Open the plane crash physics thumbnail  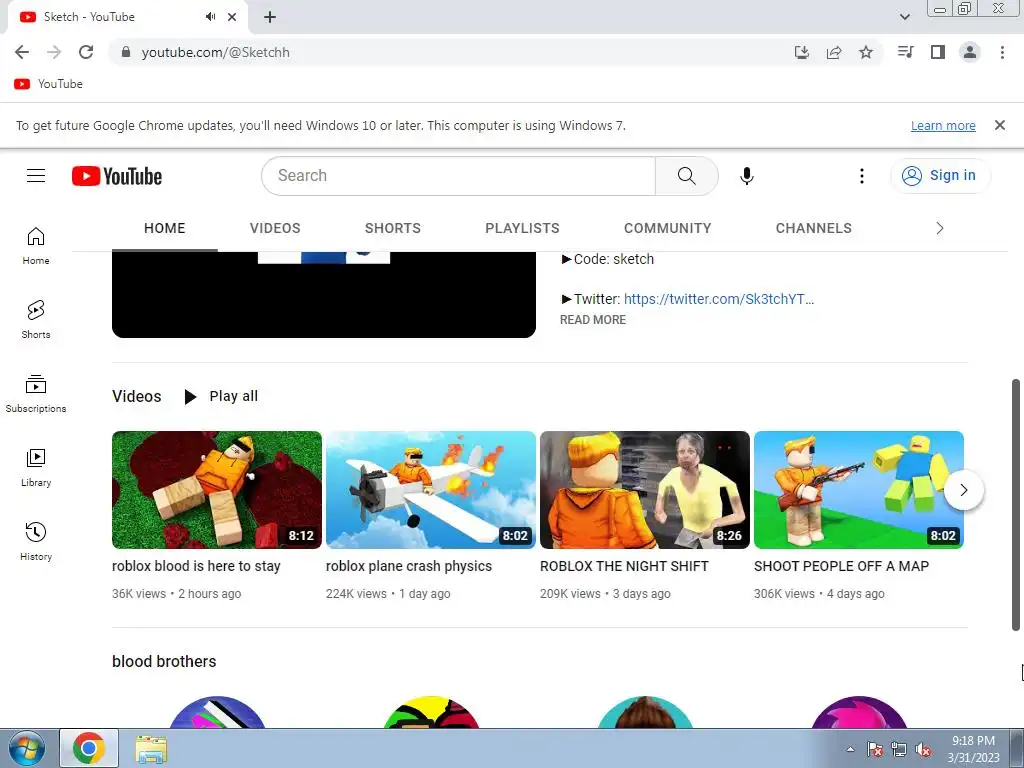pyautogui.click(x=431, y=490)
